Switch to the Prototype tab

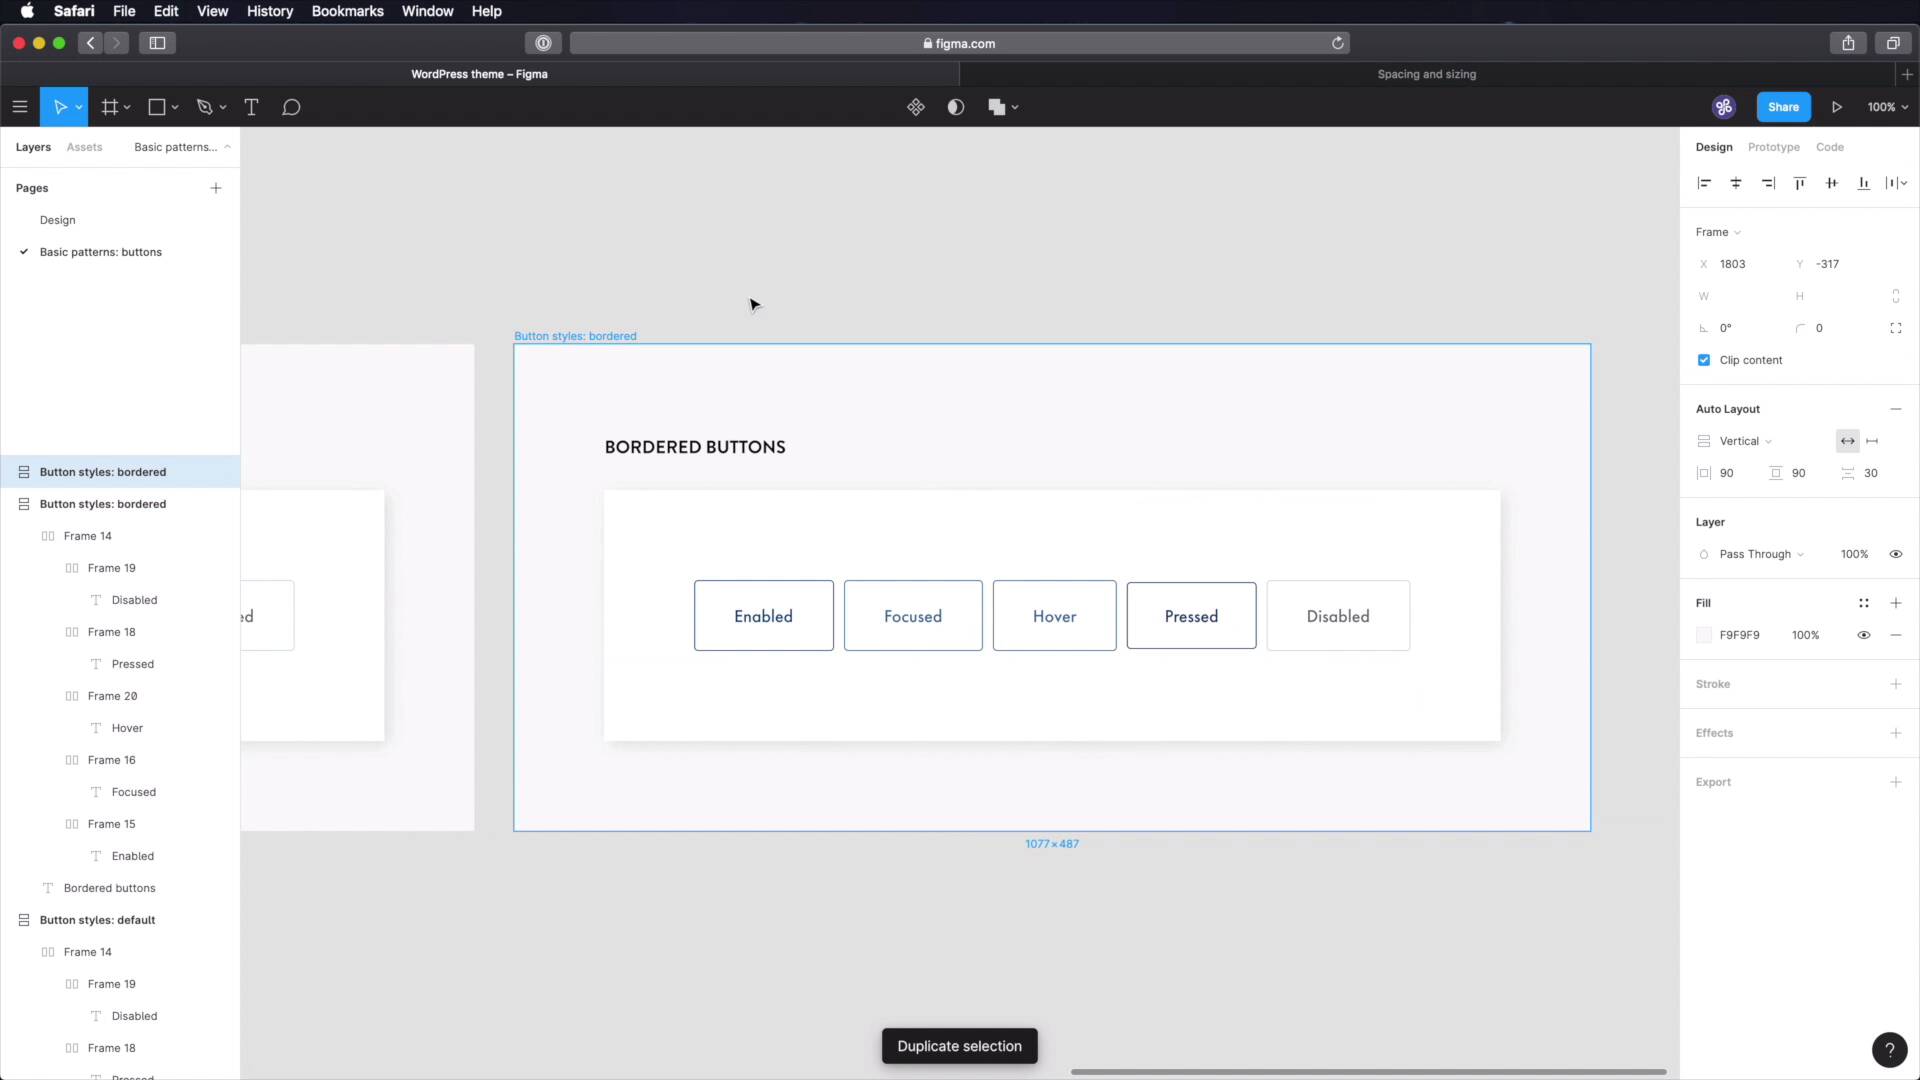(1773, 147)
